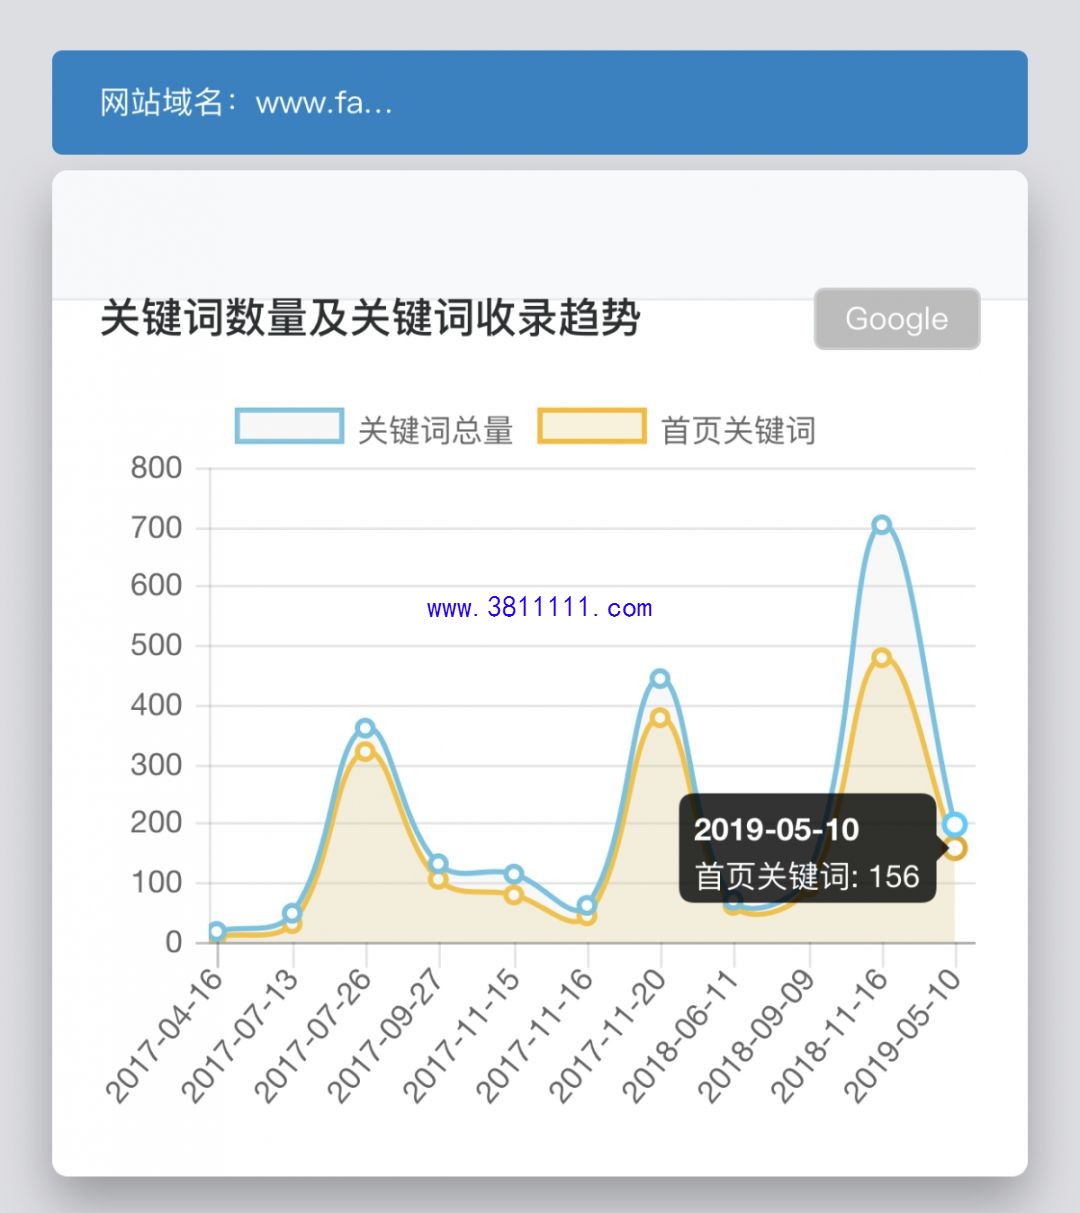Select the blue data point at 2017-04-16
The width and height of the screenshot is (1080, 1213).
(x=217, y=931)
